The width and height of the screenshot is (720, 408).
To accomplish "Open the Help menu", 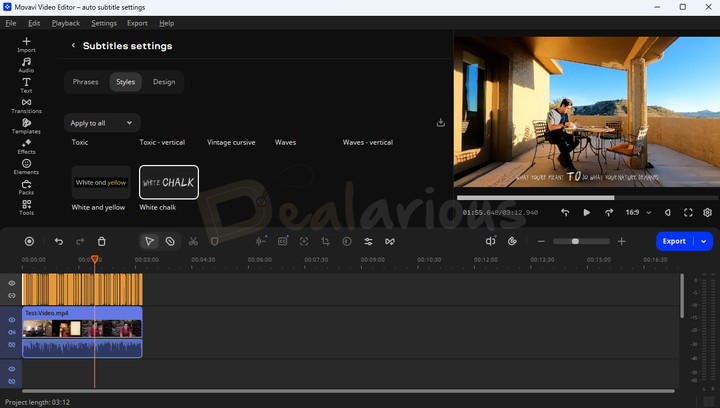I will (x=166, y=23).
